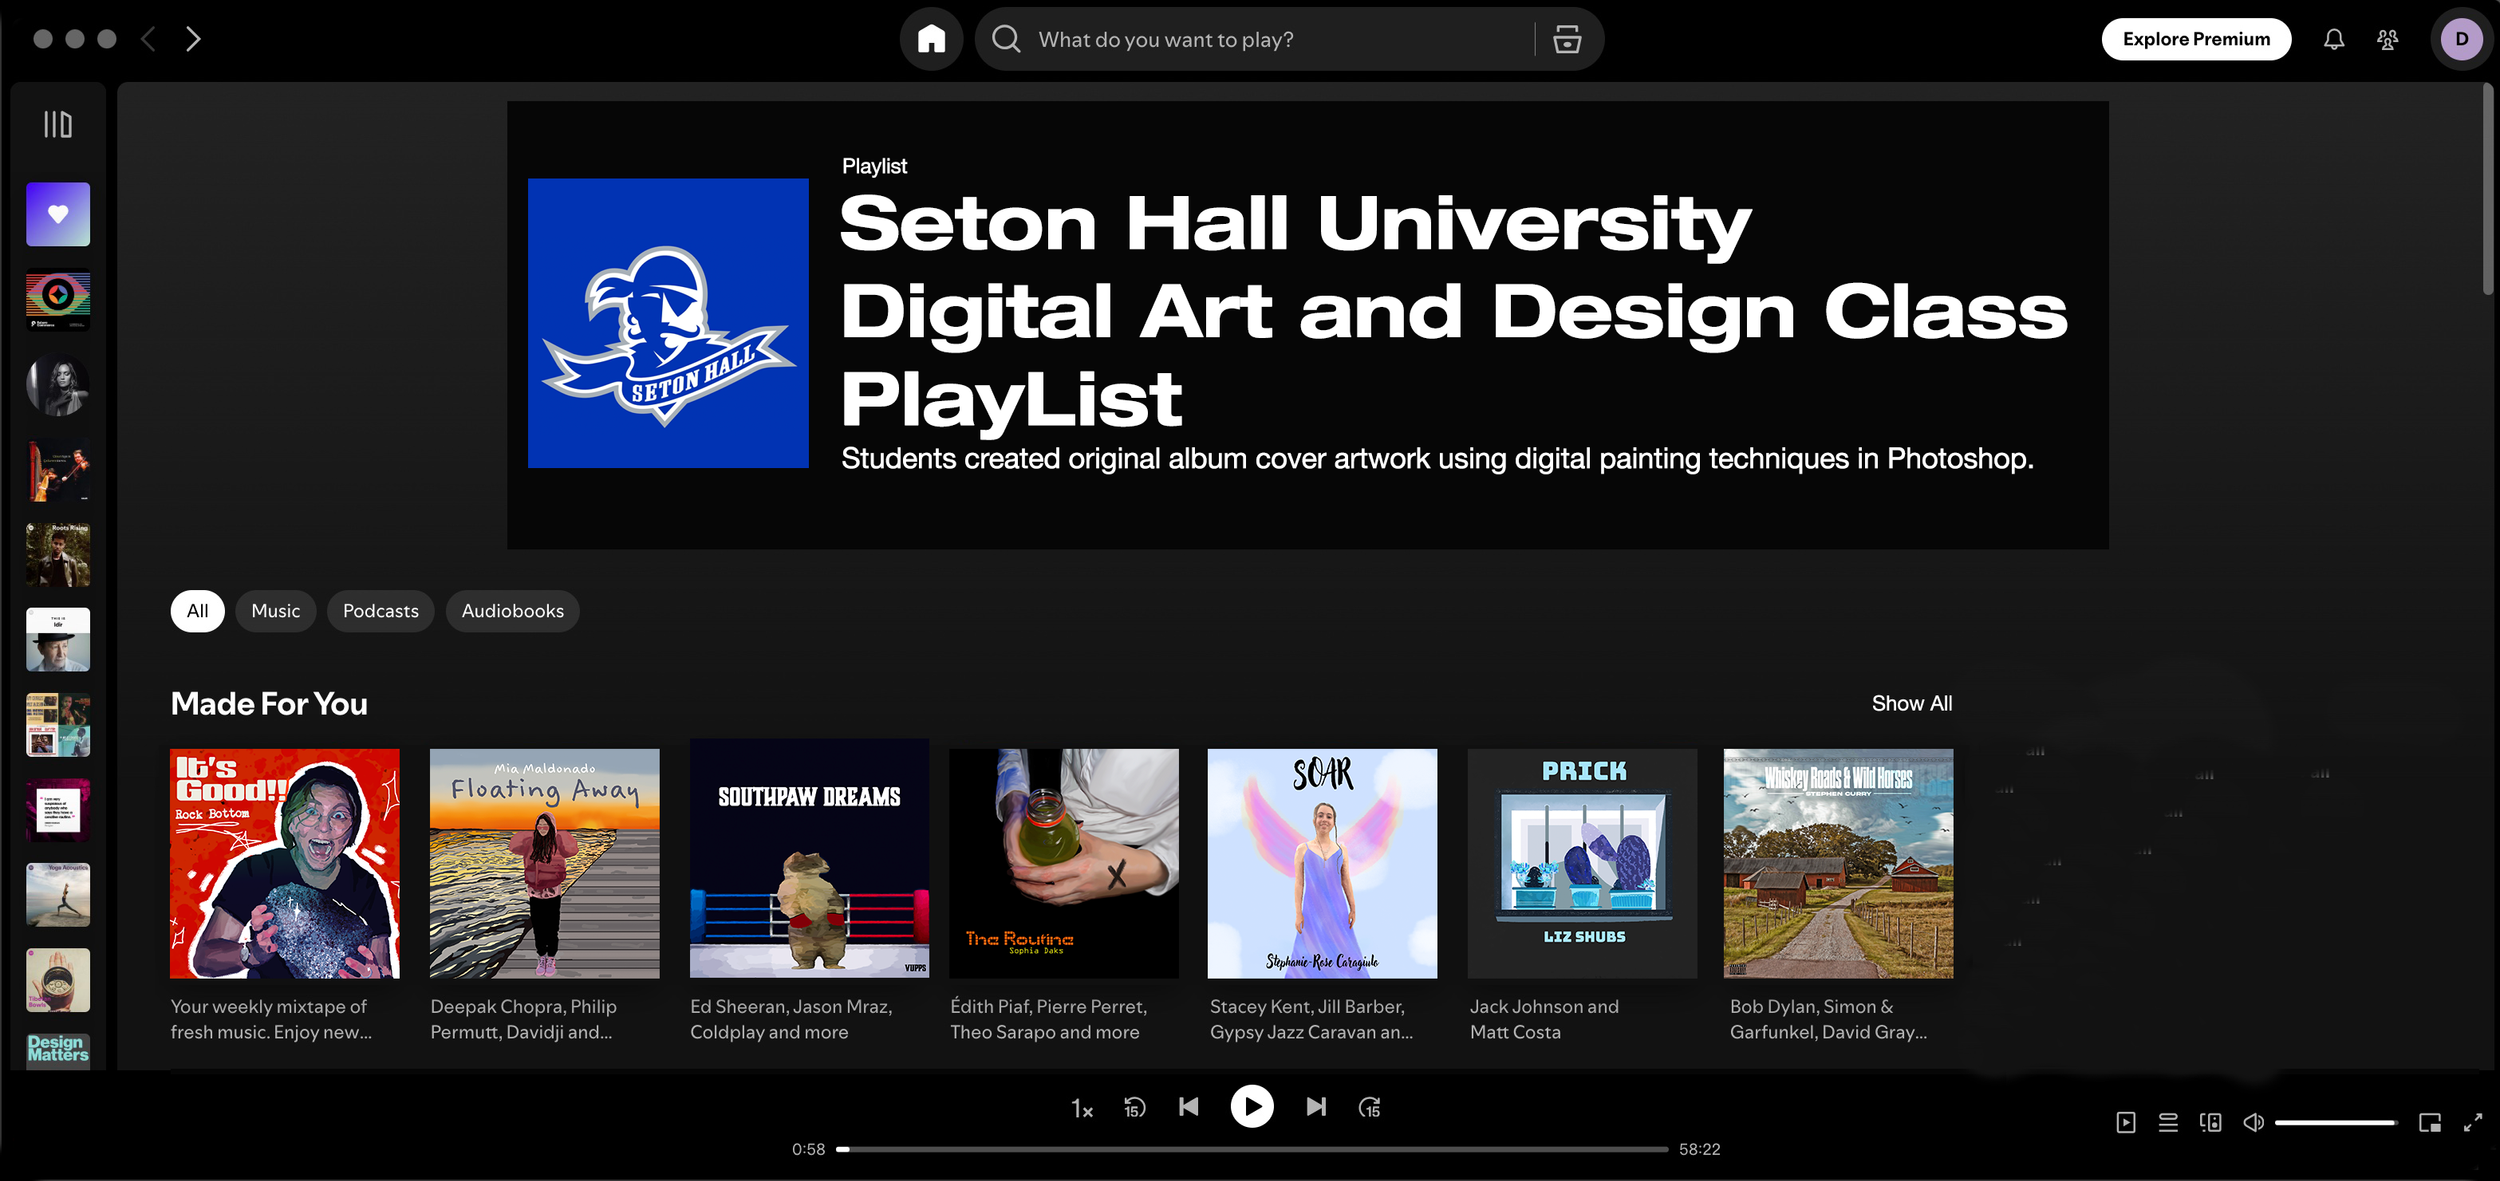
Task: Click the Home icon button
Action: click(931, 39)
